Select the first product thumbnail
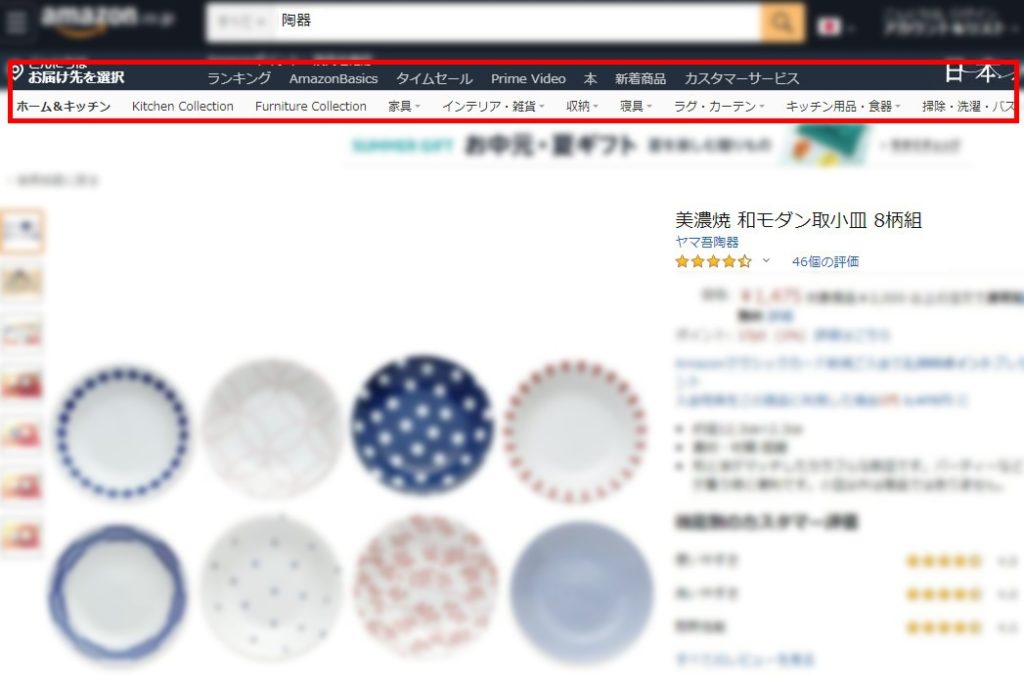Screen dimensions: 1024x686 point(22,231)
